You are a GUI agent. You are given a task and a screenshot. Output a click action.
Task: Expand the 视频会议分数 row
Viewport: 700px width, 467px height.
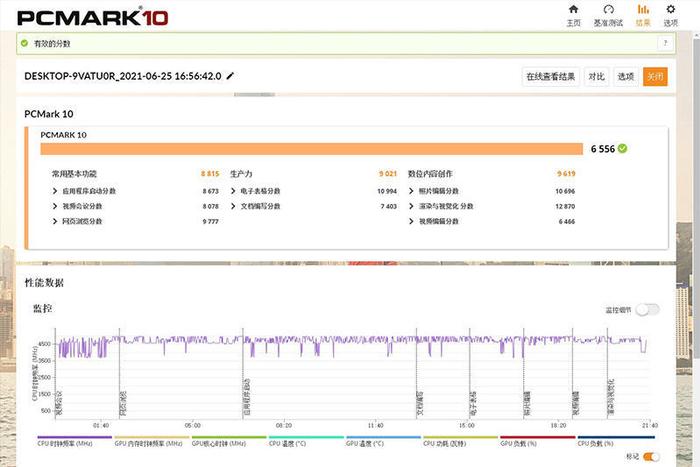55,206
